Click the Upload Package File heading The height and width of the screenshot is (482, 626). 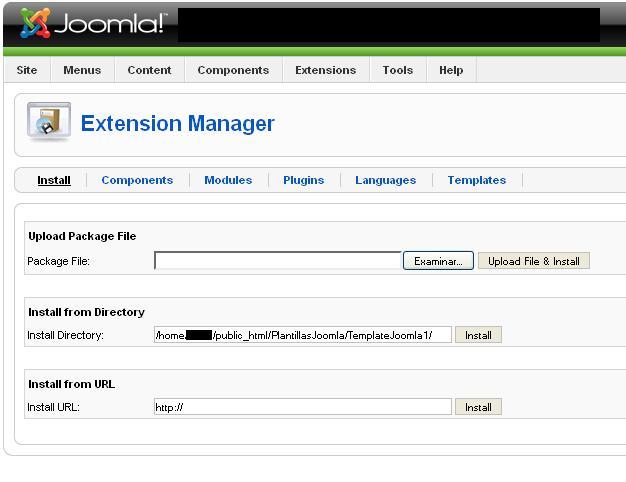click(82, 236)
